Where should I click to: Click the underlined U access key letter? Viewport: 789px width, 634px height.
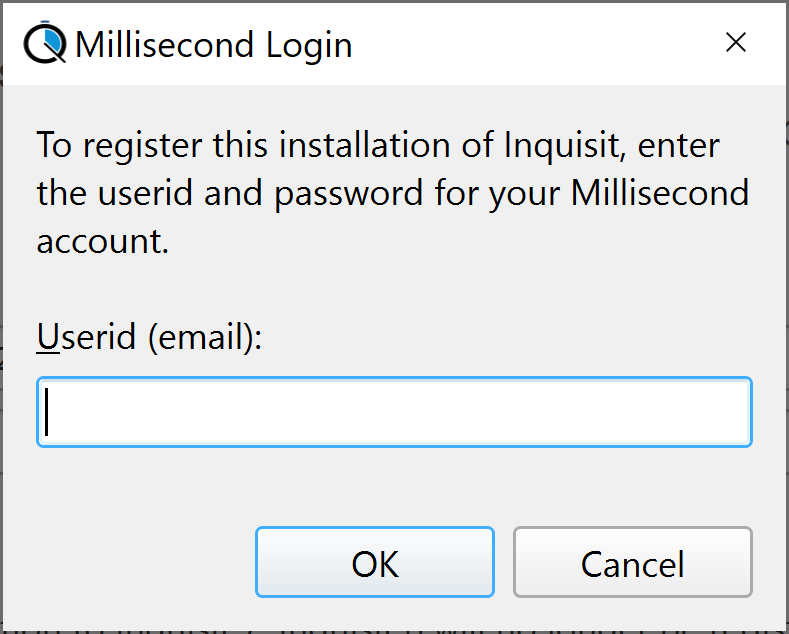click(48, 336)
